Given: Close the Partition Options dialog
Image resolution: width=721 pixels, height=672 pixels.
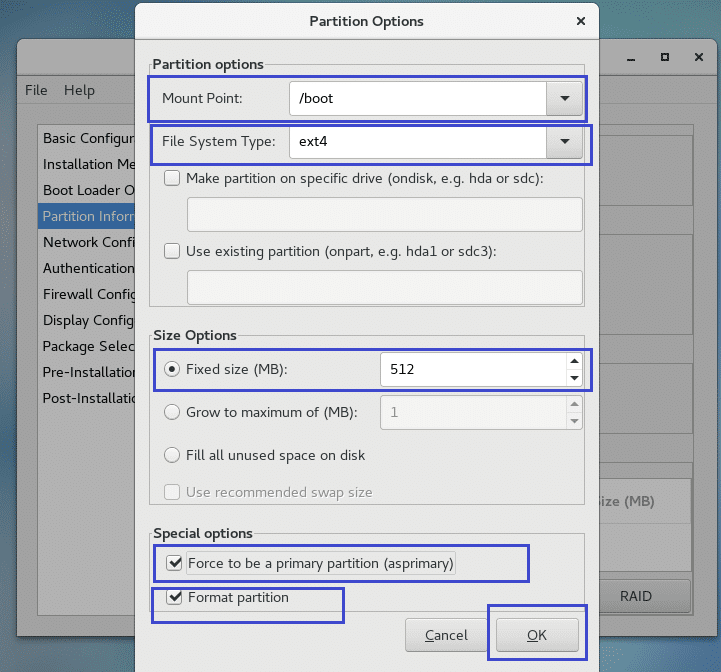Looking at the screenshot, I should click(x=581, y=21).
